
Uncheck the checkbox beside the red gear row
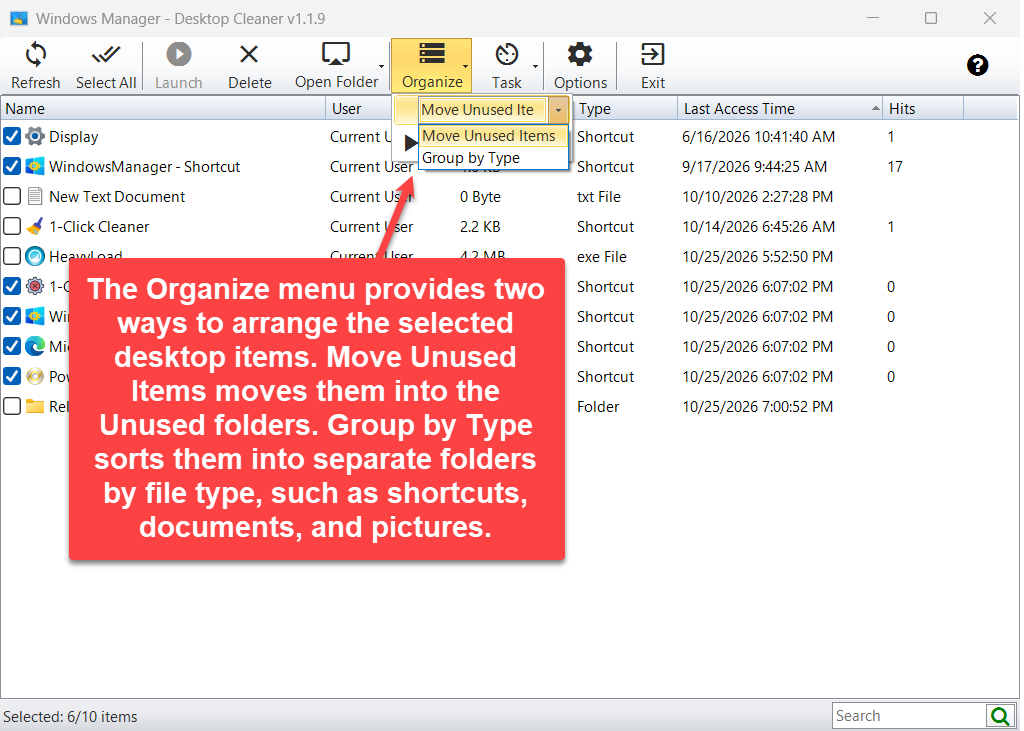(x=12, y=287)
